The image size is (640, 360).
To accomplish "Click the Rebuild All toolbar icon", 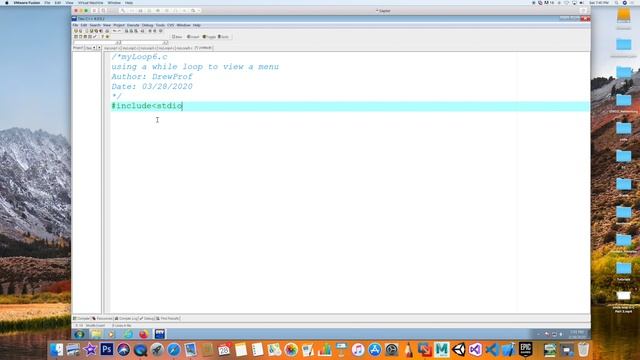I will [90, 37].
